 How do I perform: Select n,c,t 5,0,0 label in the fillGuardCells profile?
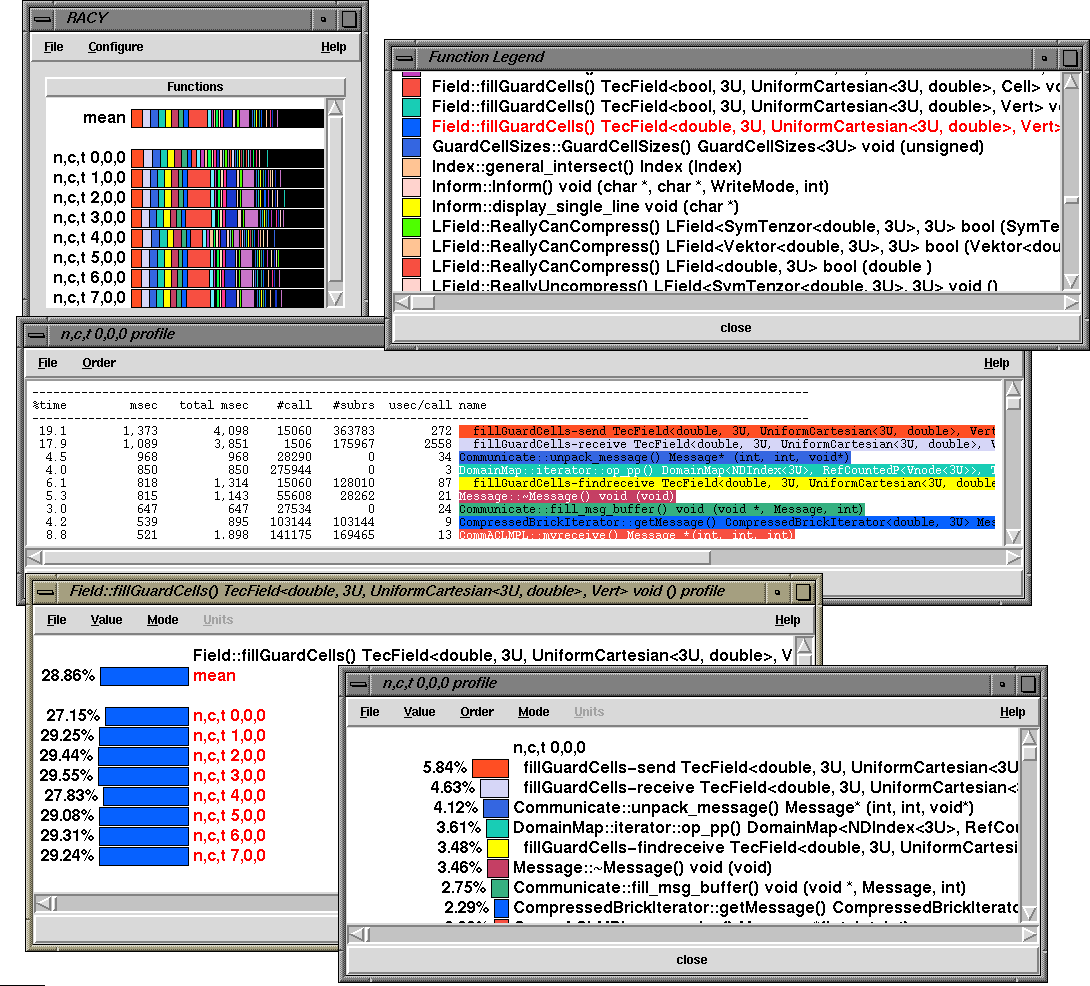[229, 816]
